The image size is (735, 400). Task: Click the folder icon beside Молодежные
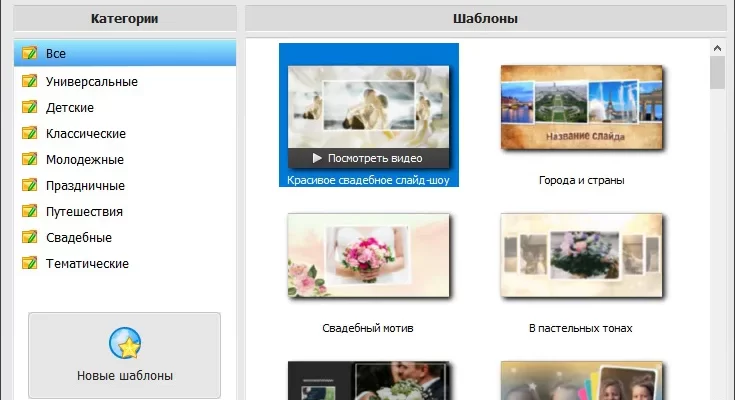point(30,159)
